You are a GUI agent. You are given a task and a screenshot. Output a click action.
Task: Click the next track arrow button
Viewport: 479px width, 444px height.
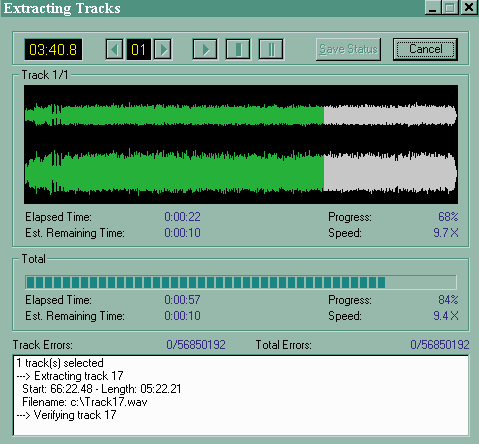pyautogui.click(x=163, y=49)
